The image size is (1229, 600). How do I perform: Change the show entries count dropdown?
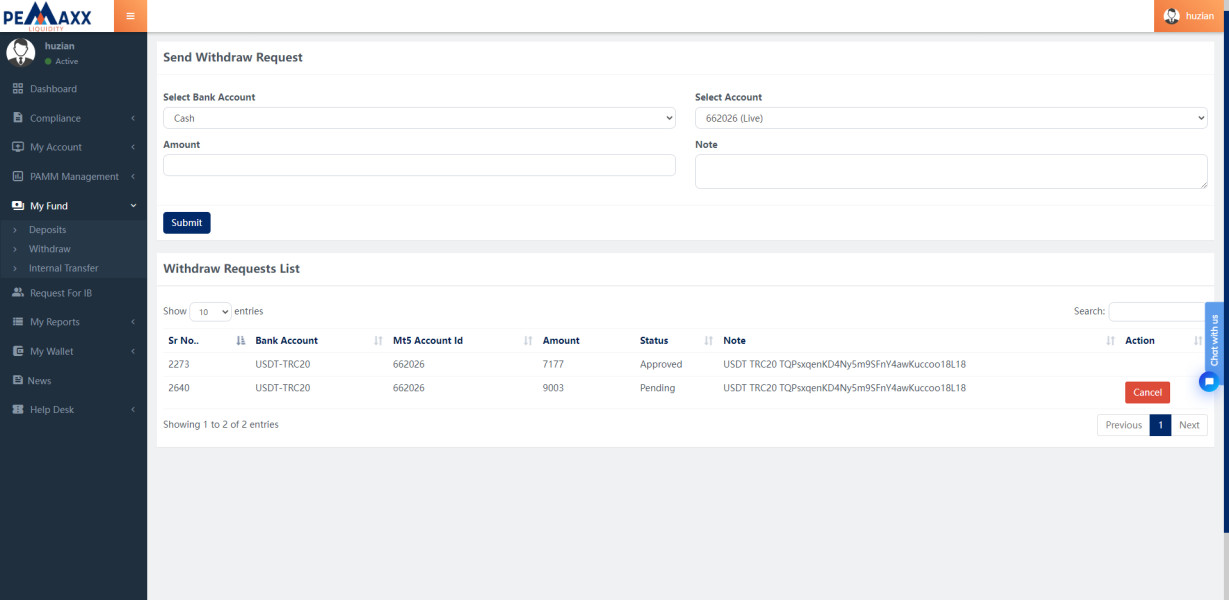(x=210, y=312)
